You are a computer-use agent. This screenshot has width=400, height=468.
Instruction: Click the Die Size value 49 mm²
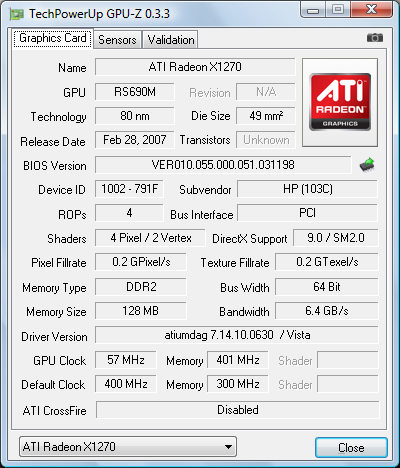click(x=266, y=116)
